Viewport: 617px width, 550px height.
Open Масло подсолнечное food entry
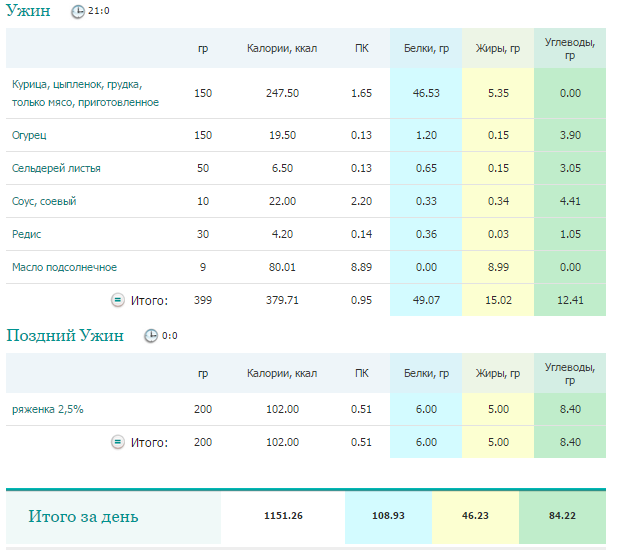65,268
